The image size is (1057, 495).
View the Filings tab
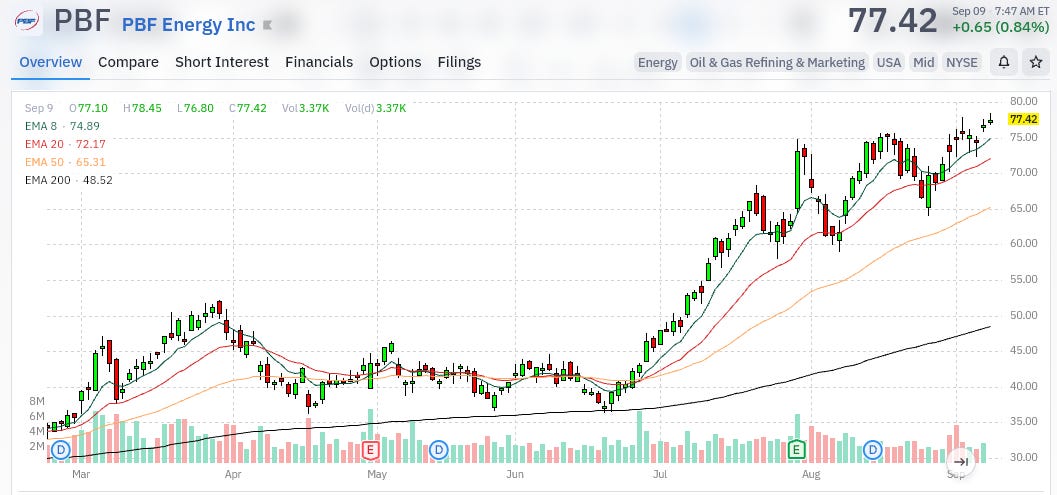(459, 62)
